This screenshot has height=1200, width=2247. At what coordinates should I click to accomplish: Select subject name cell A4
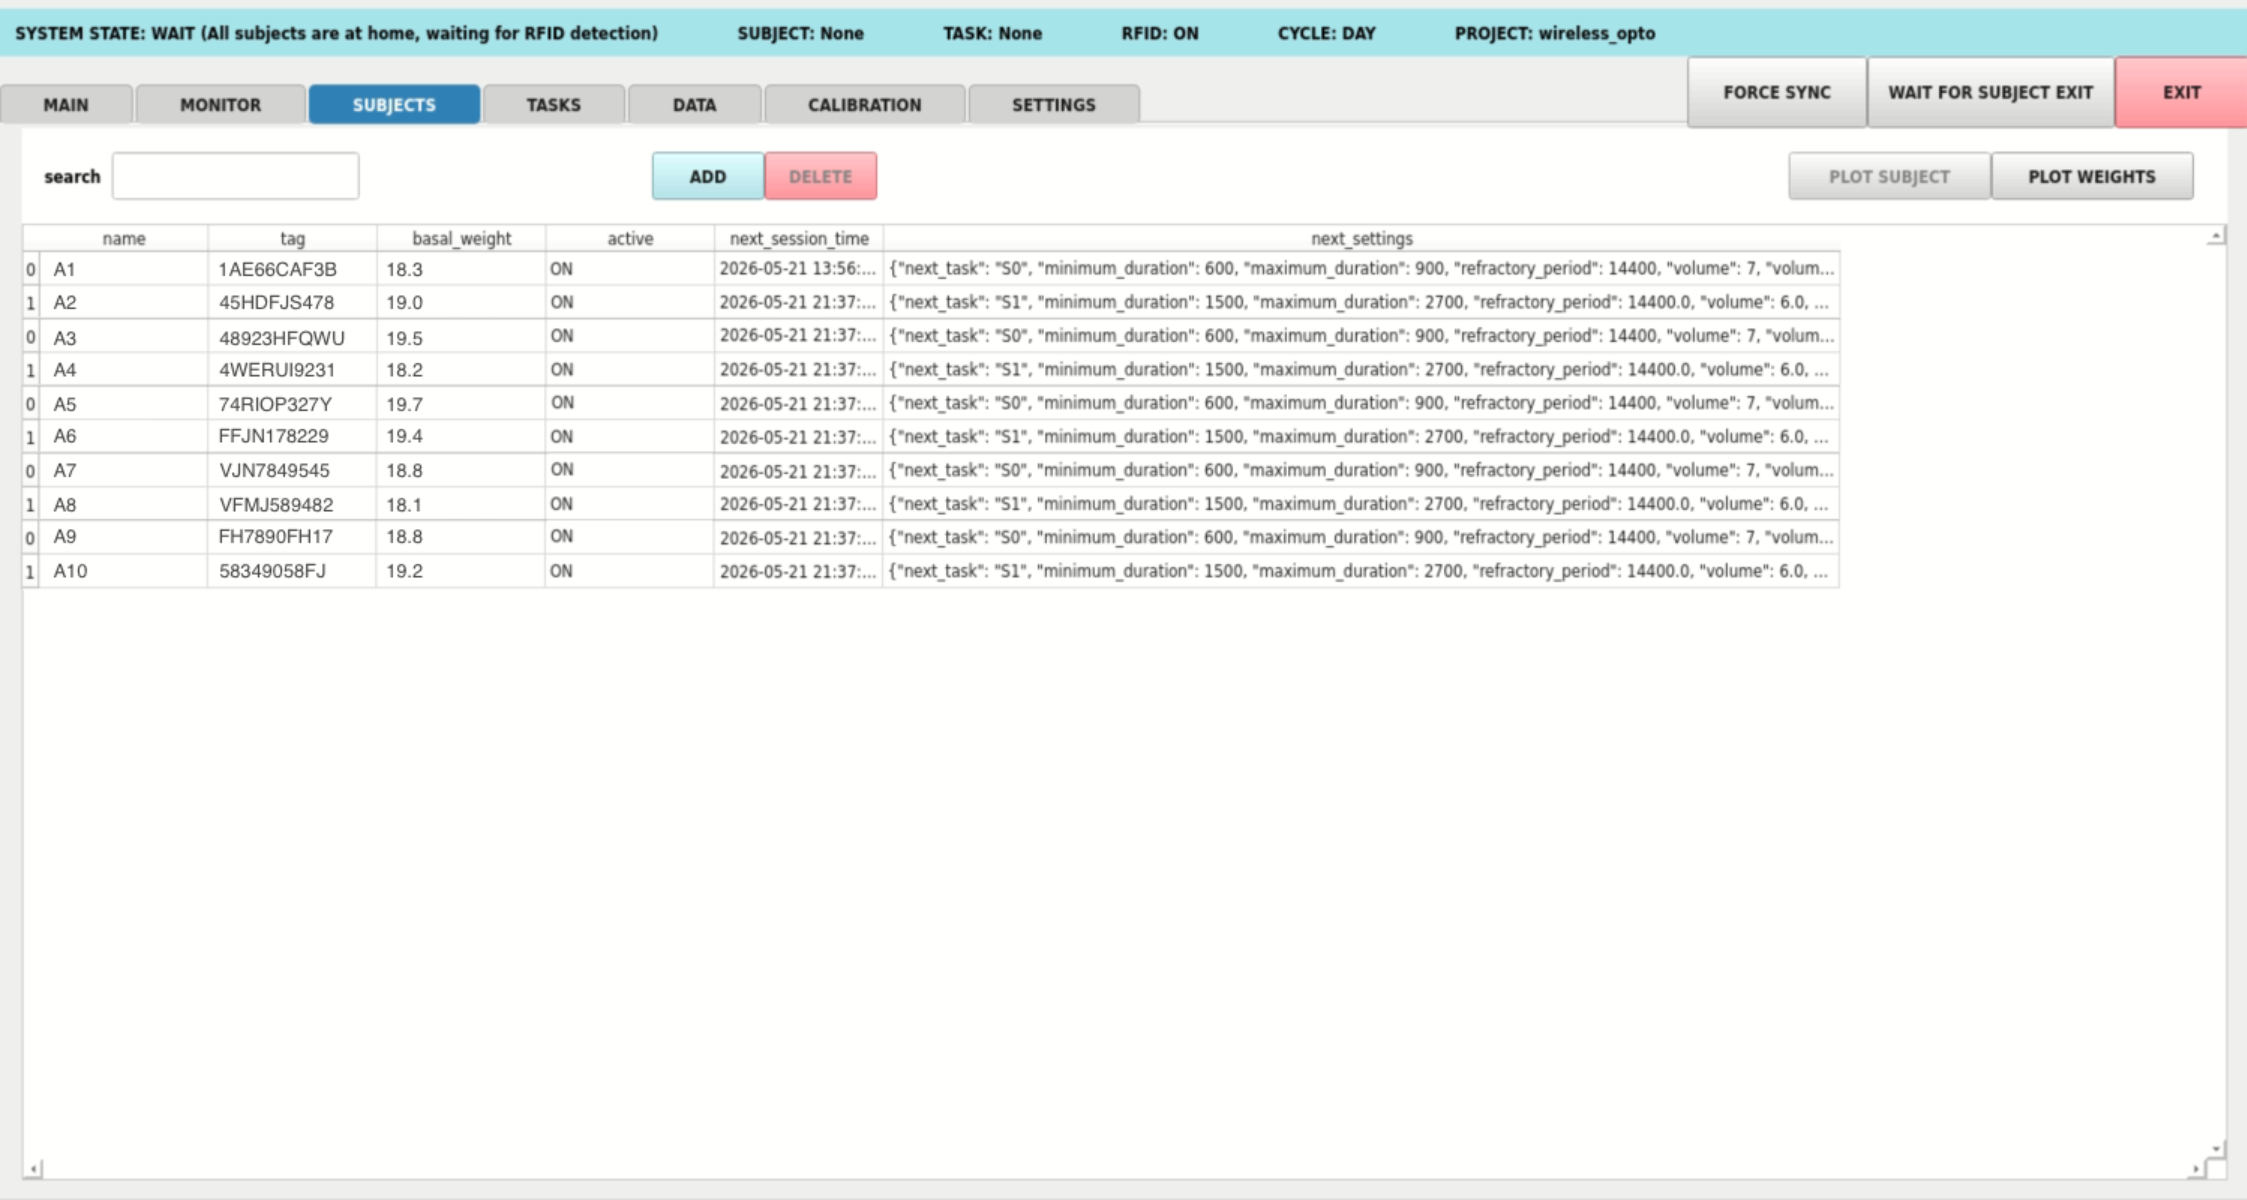coord(123,370)
